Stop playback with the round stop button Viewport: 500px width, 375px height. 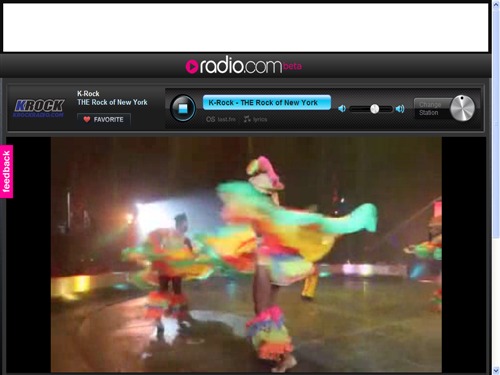(183, 108)
